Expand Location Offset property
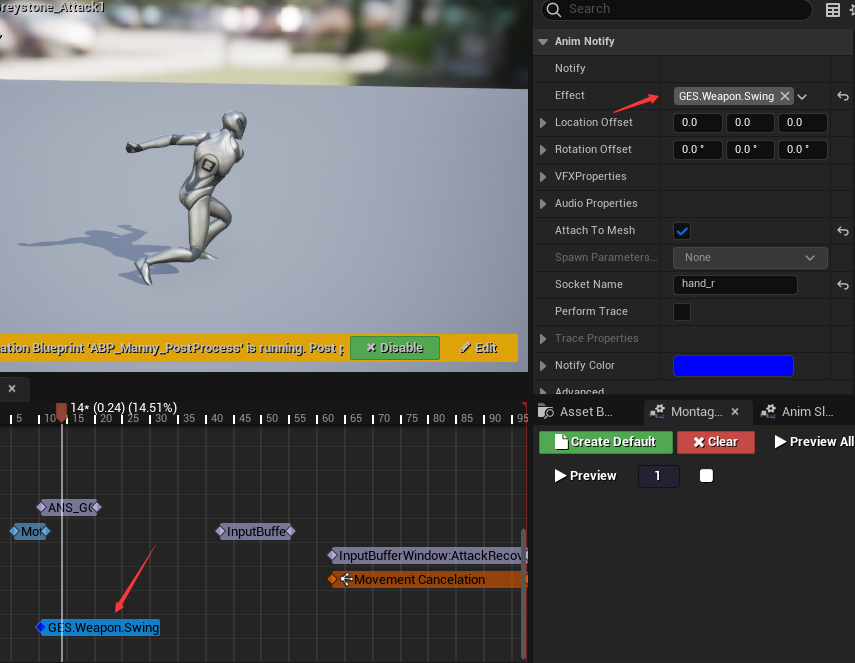 point(543,123)
